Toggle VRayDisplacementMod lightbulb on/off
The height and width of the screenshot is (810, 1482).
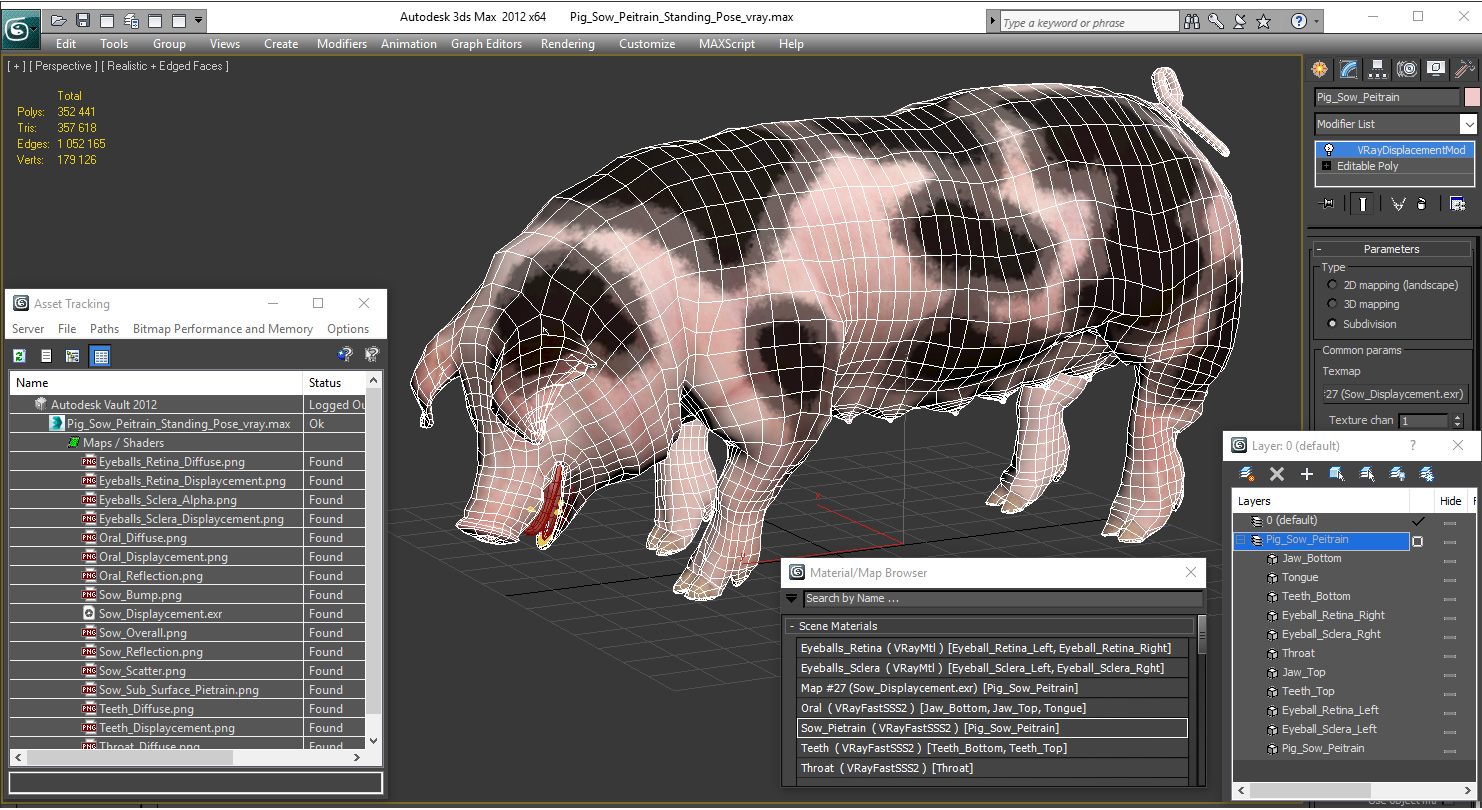[x=1329, y=150]
